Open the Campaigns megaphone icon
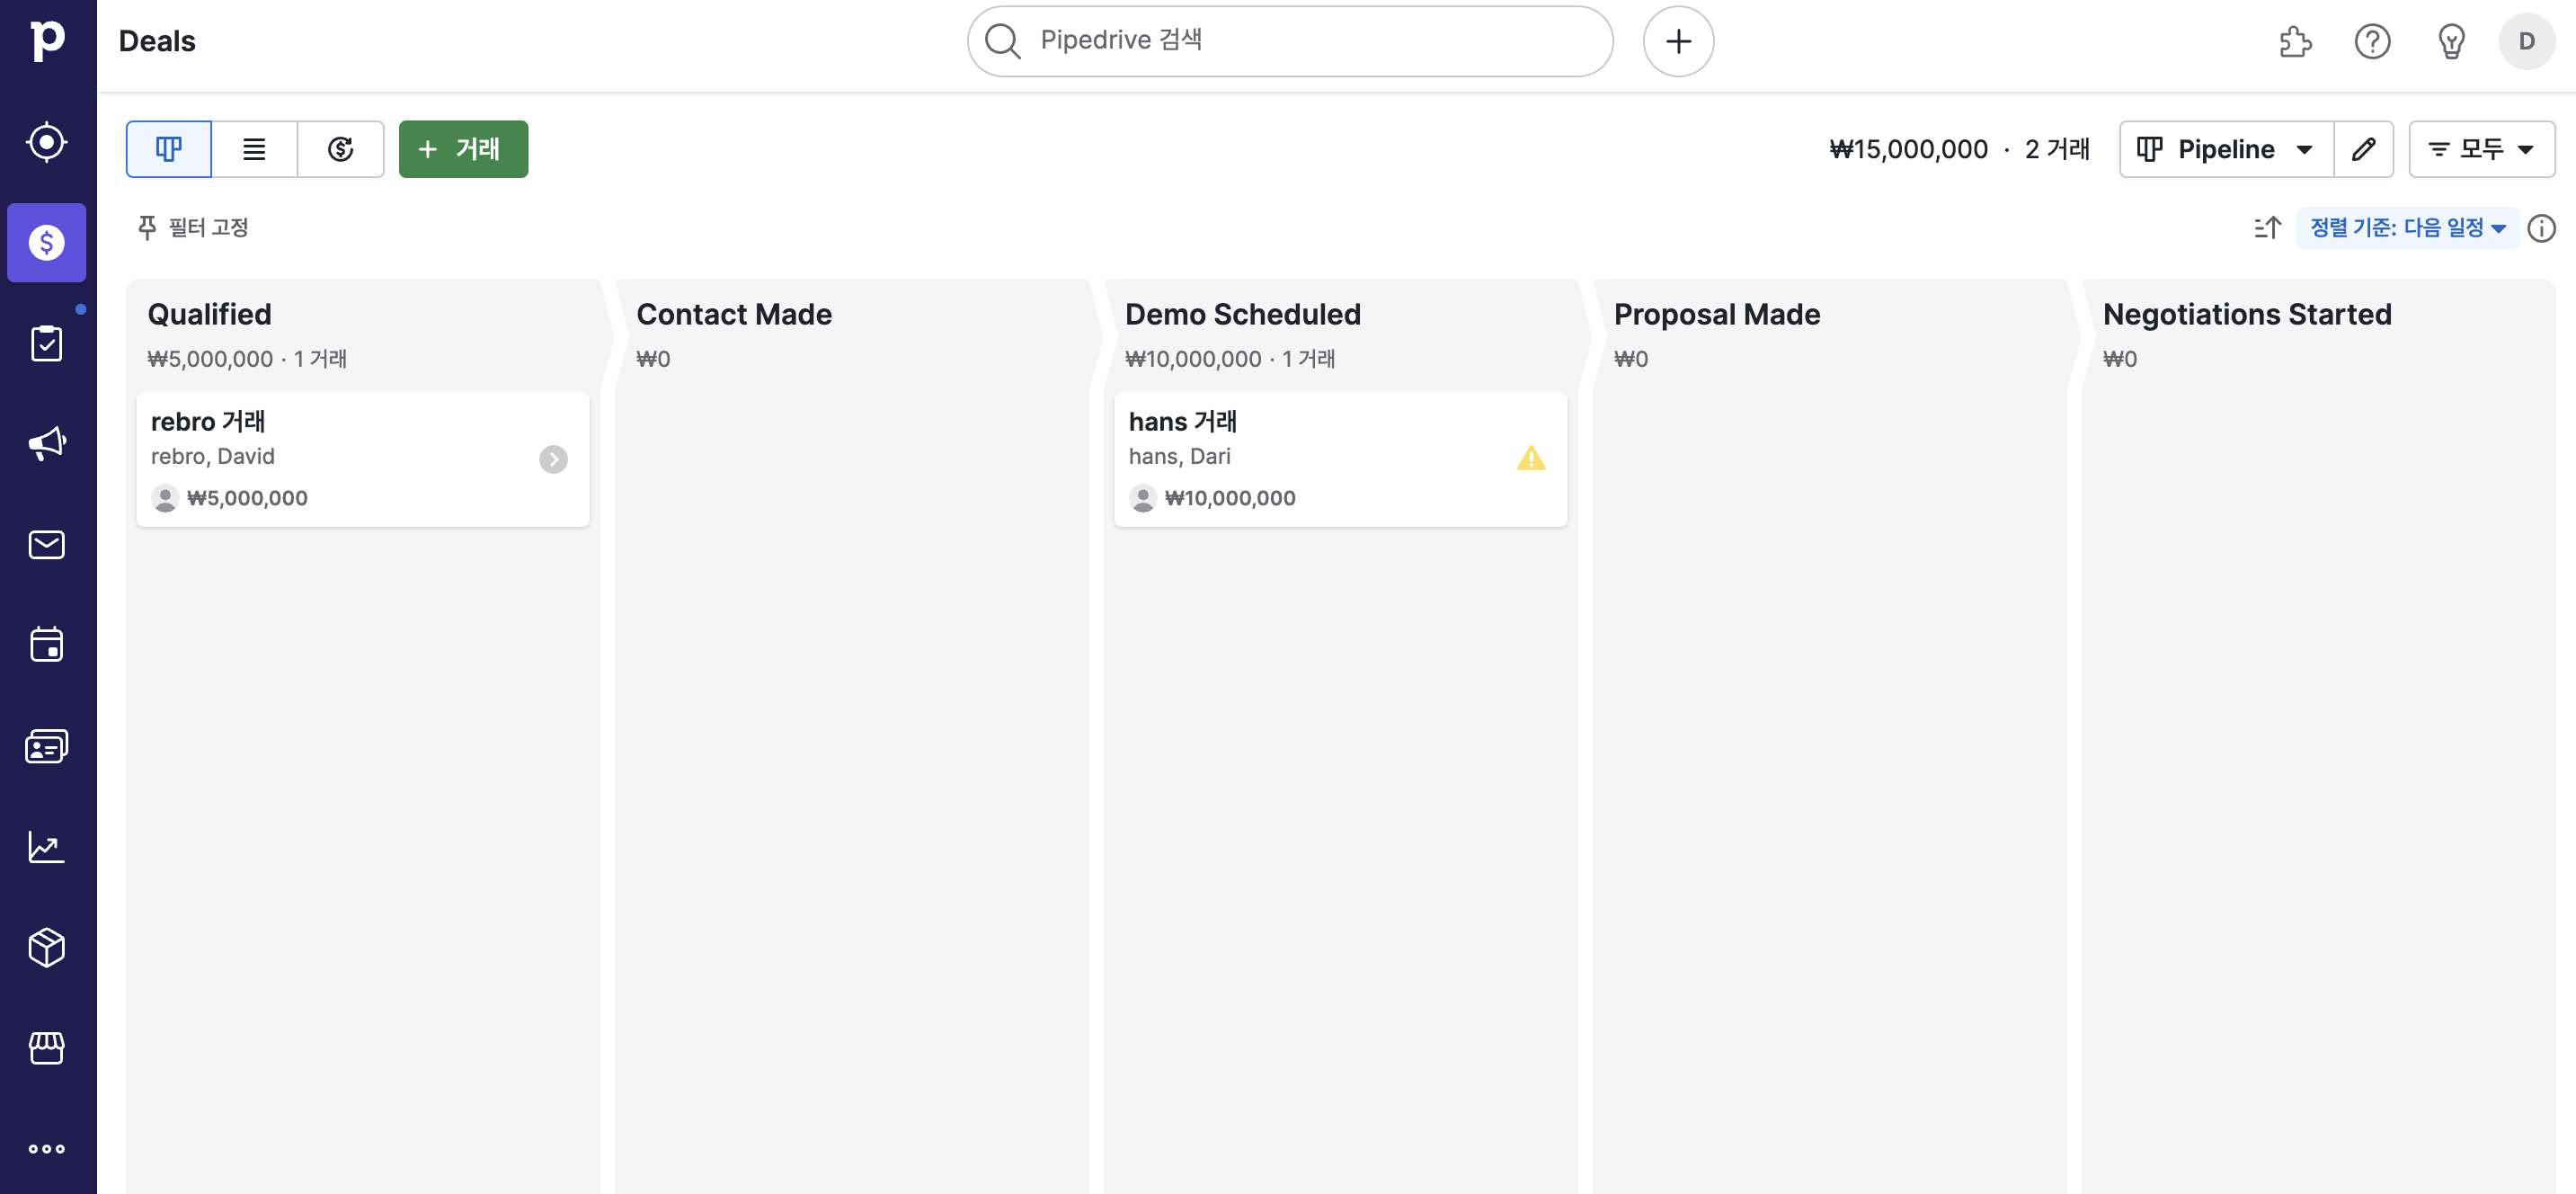 [46, 443]
